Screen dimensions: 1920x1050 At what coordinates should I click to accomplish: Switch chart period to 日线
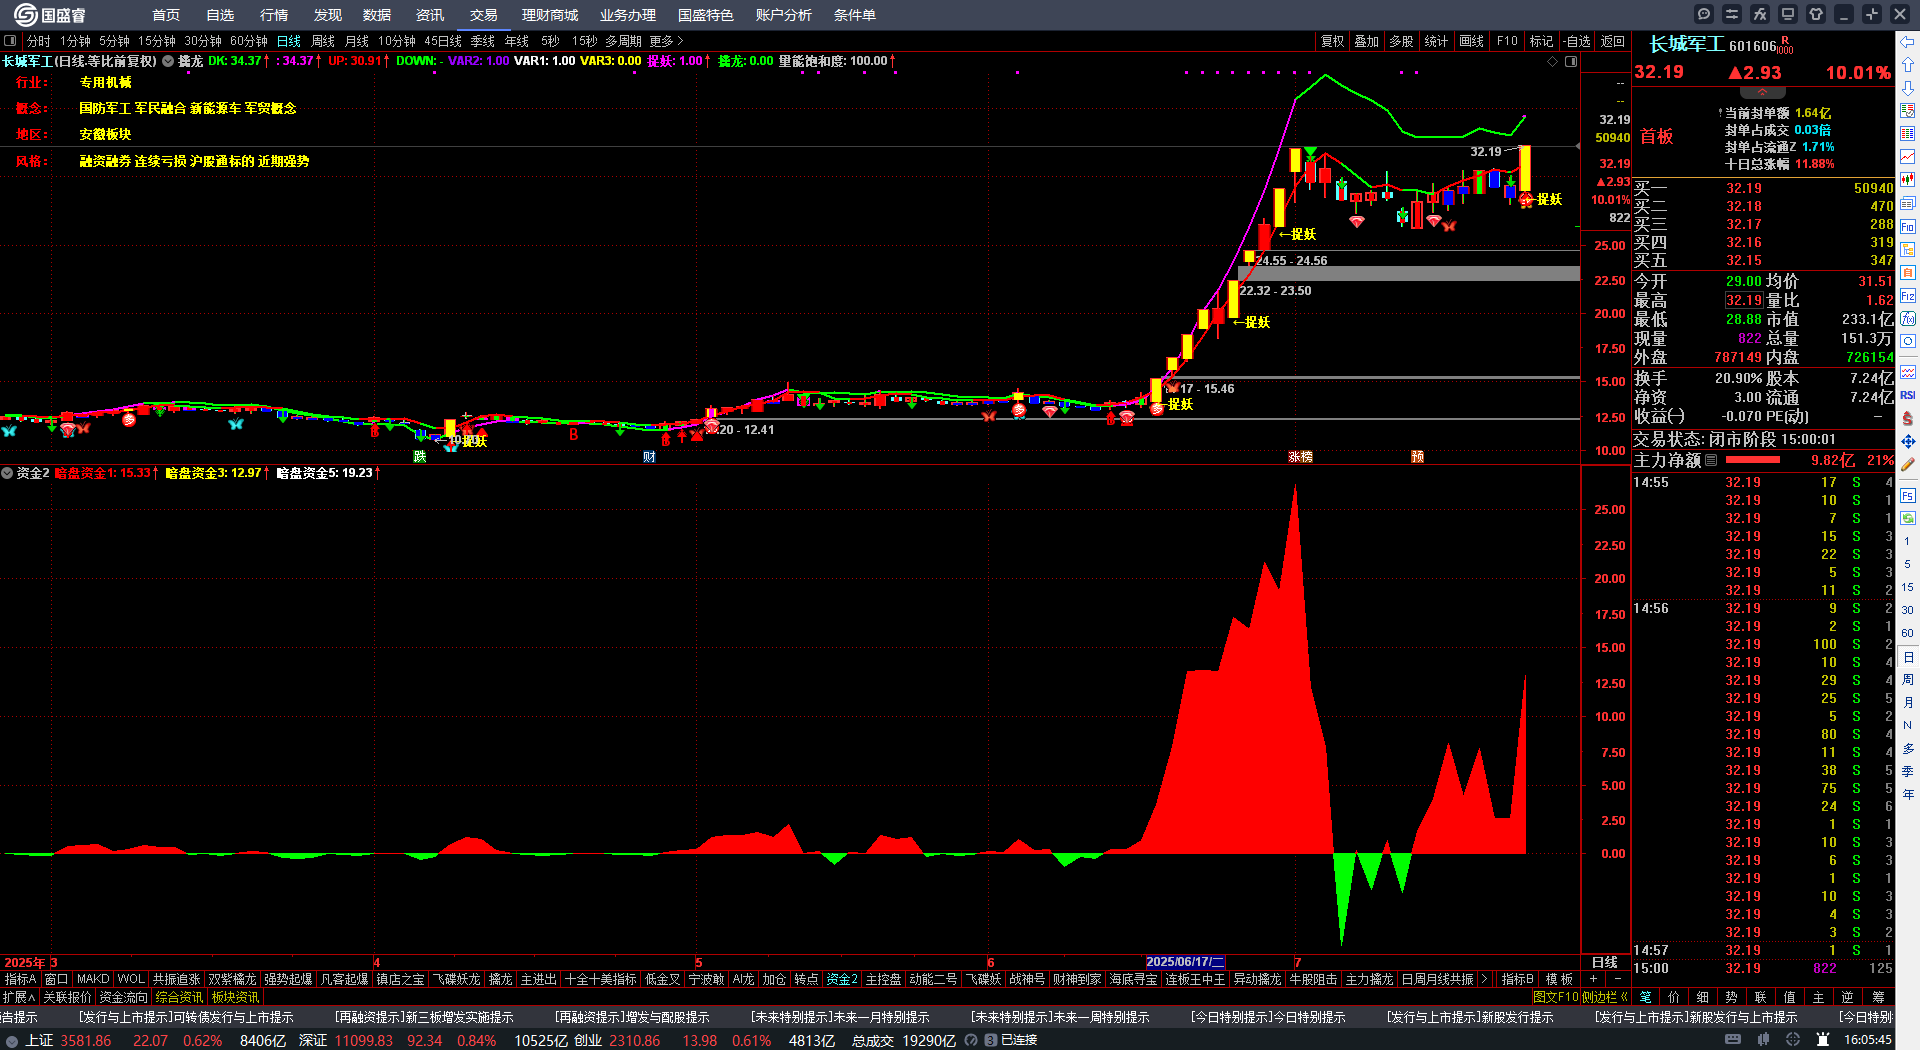[x=289, y=41]
